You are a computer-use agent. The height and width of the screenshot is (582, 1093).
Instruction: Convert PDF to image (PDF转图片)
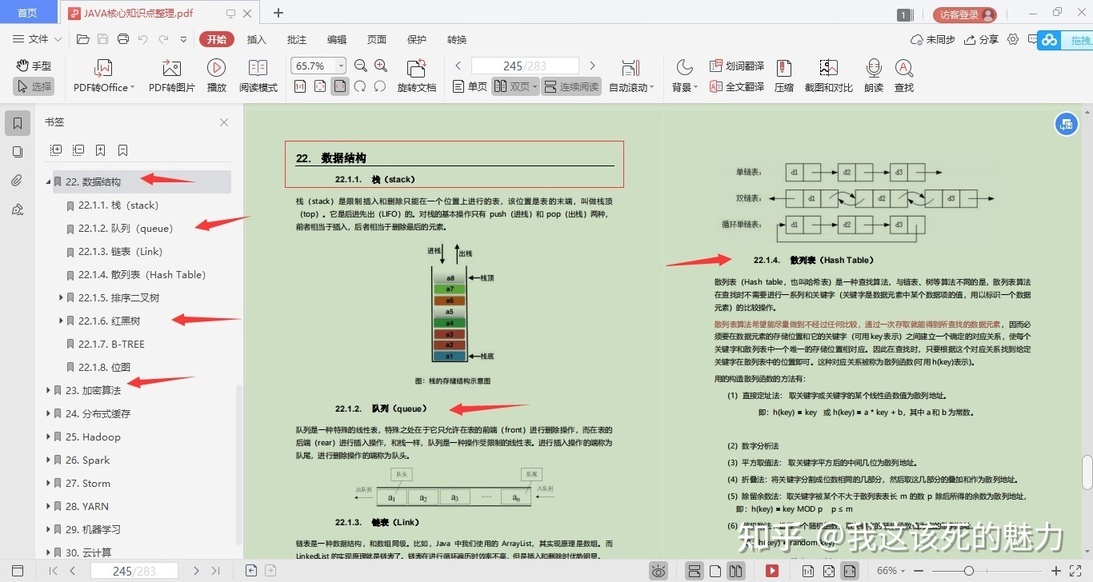171,76
